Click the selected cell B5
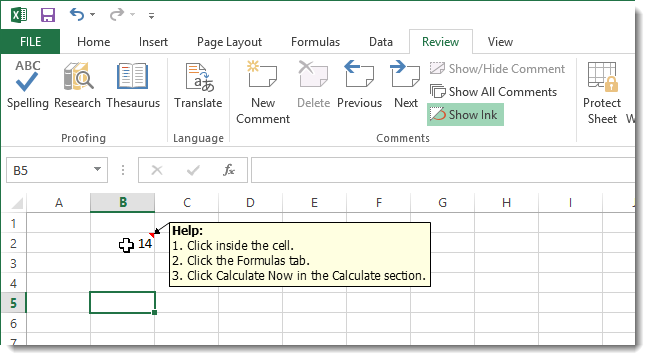The height and width of the screenshot is (360, 650). (x=123, y=303)
